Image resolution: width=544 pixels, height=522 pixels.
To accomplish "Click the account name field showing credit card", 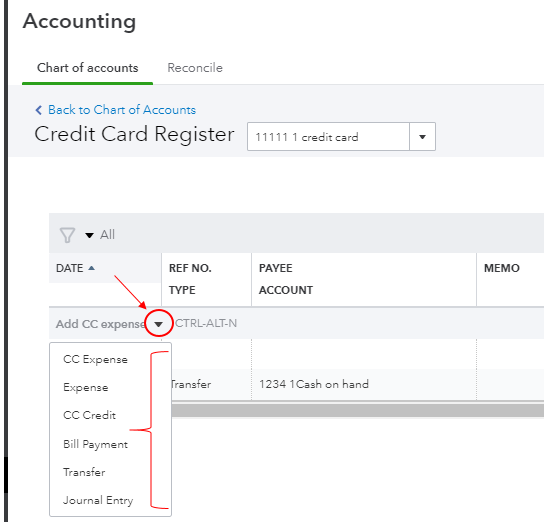I will (x=328, y=137).
